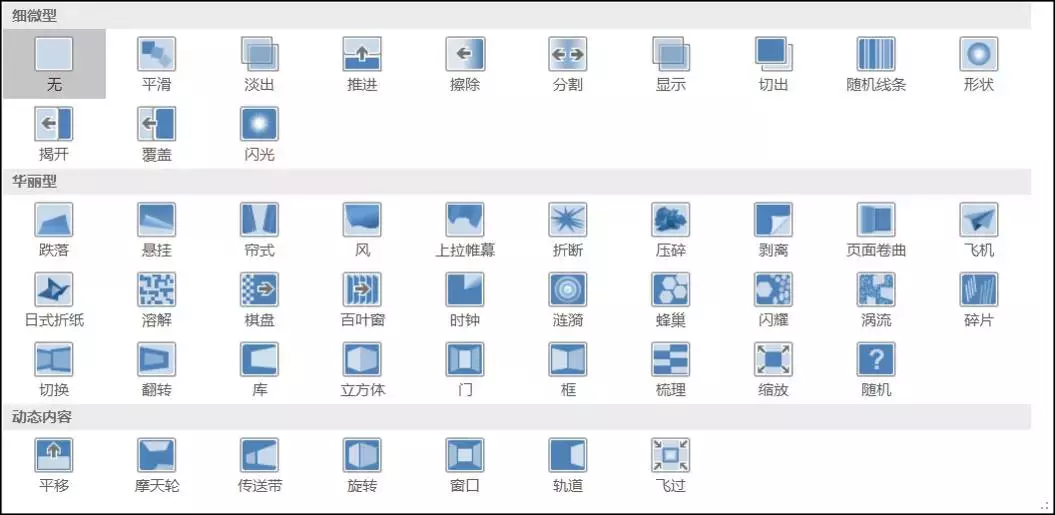This screenshot has width=1055, height=515.
Task: Select the 涡流 vortex transition
Action: coord(876,300)
